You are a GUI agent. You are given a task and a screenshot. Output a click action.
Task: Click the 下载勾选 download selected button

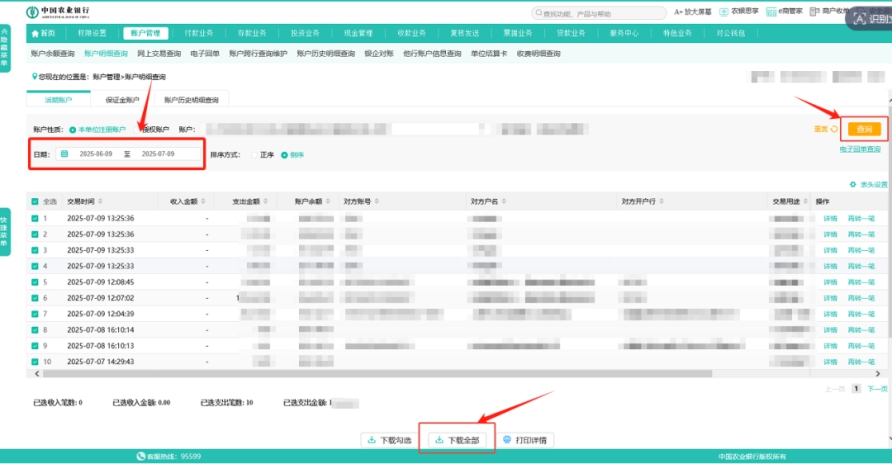coord(390,440)
